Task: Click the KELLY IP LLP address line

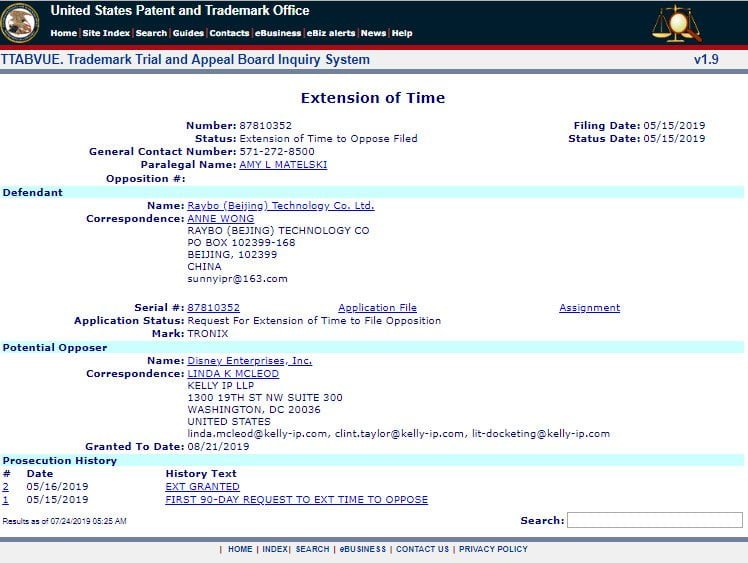Action: pos(220,386)
